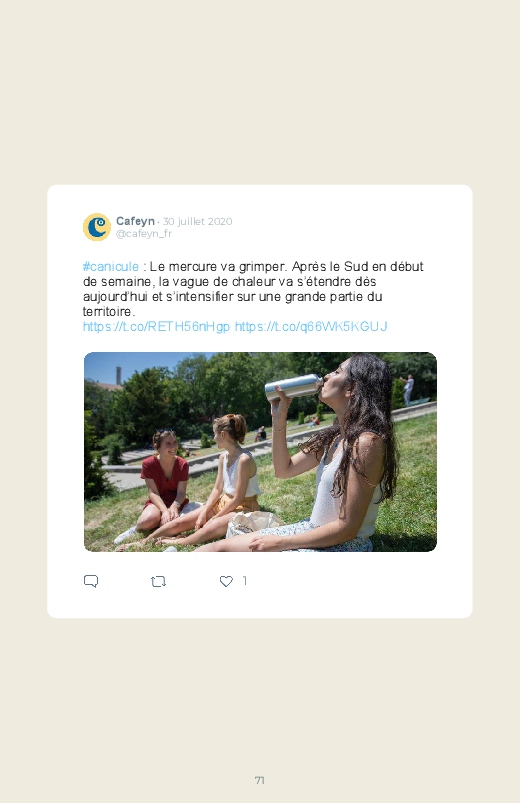520x803 pixels.
Task: Click the reply speech bubble icon
Action: point(91,581)
